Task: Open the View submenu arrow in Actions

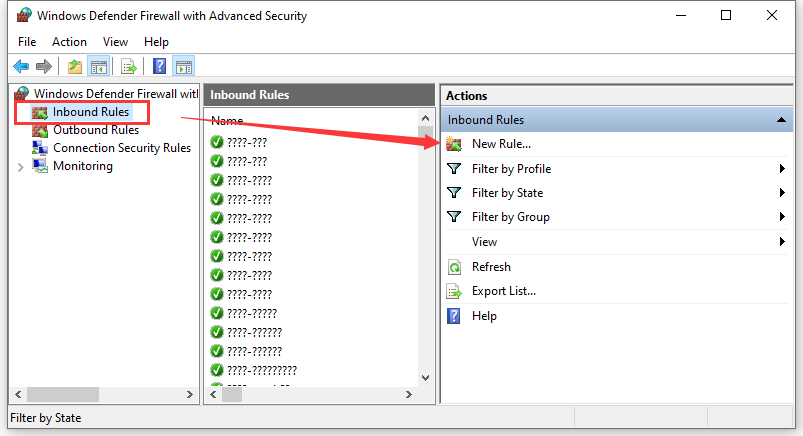Action: click(782, 241)
